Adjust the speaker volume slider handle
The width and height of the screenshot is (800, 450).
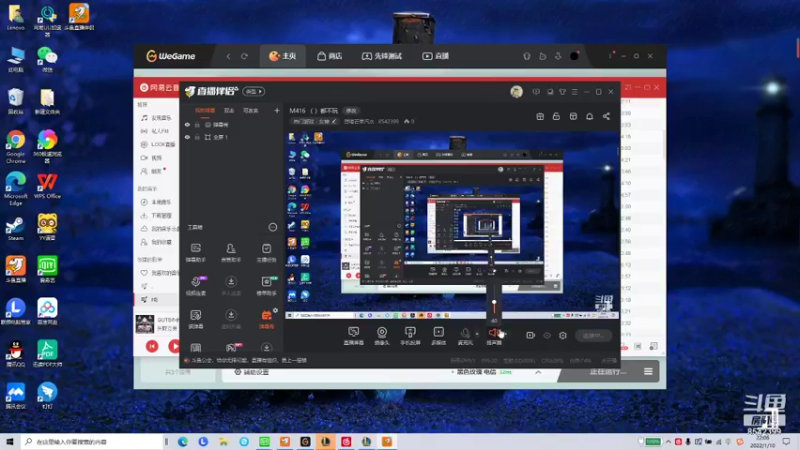click(494, 303)
